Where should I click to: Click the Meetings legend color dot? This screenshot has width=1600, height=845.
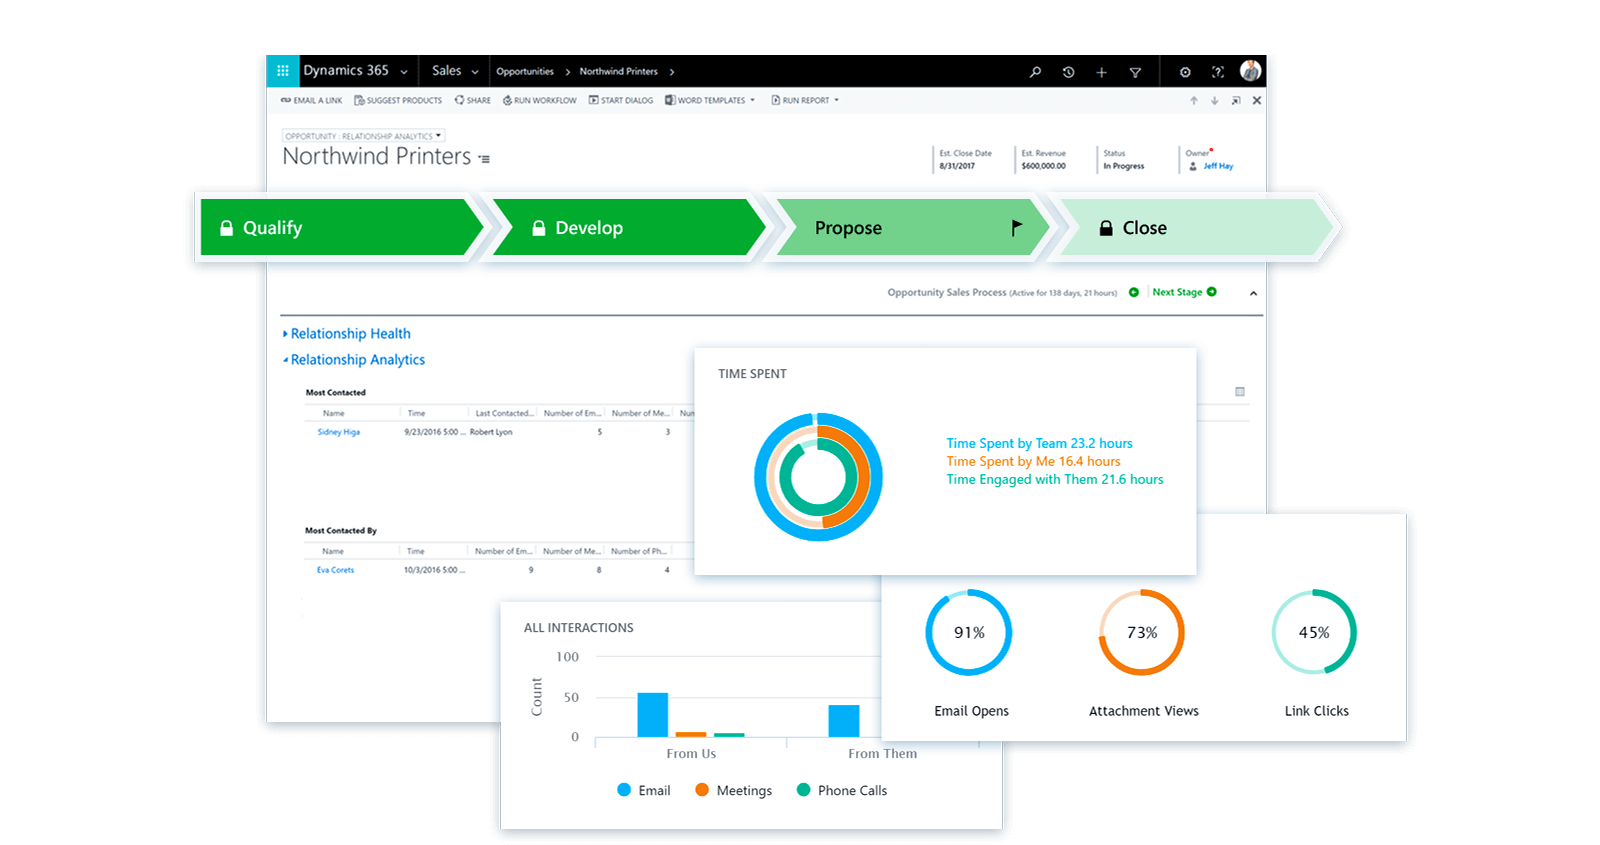click(x=702, y=790)
